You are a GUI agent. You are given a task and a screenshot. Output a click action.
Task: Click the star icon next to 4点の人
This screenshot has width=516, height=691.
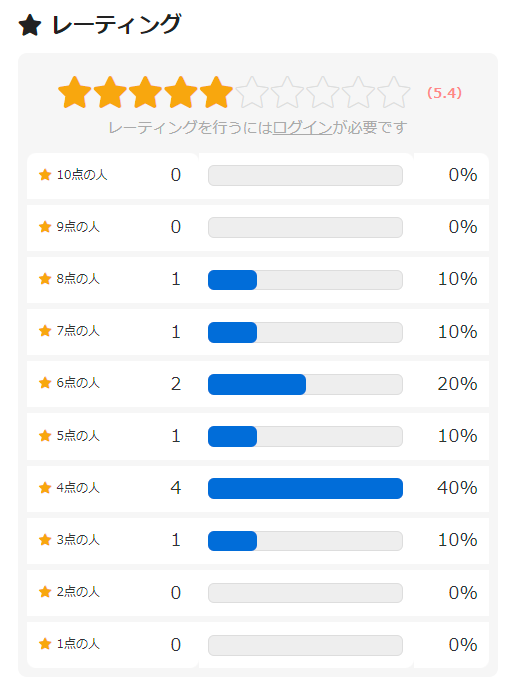[x=45, y=488]
